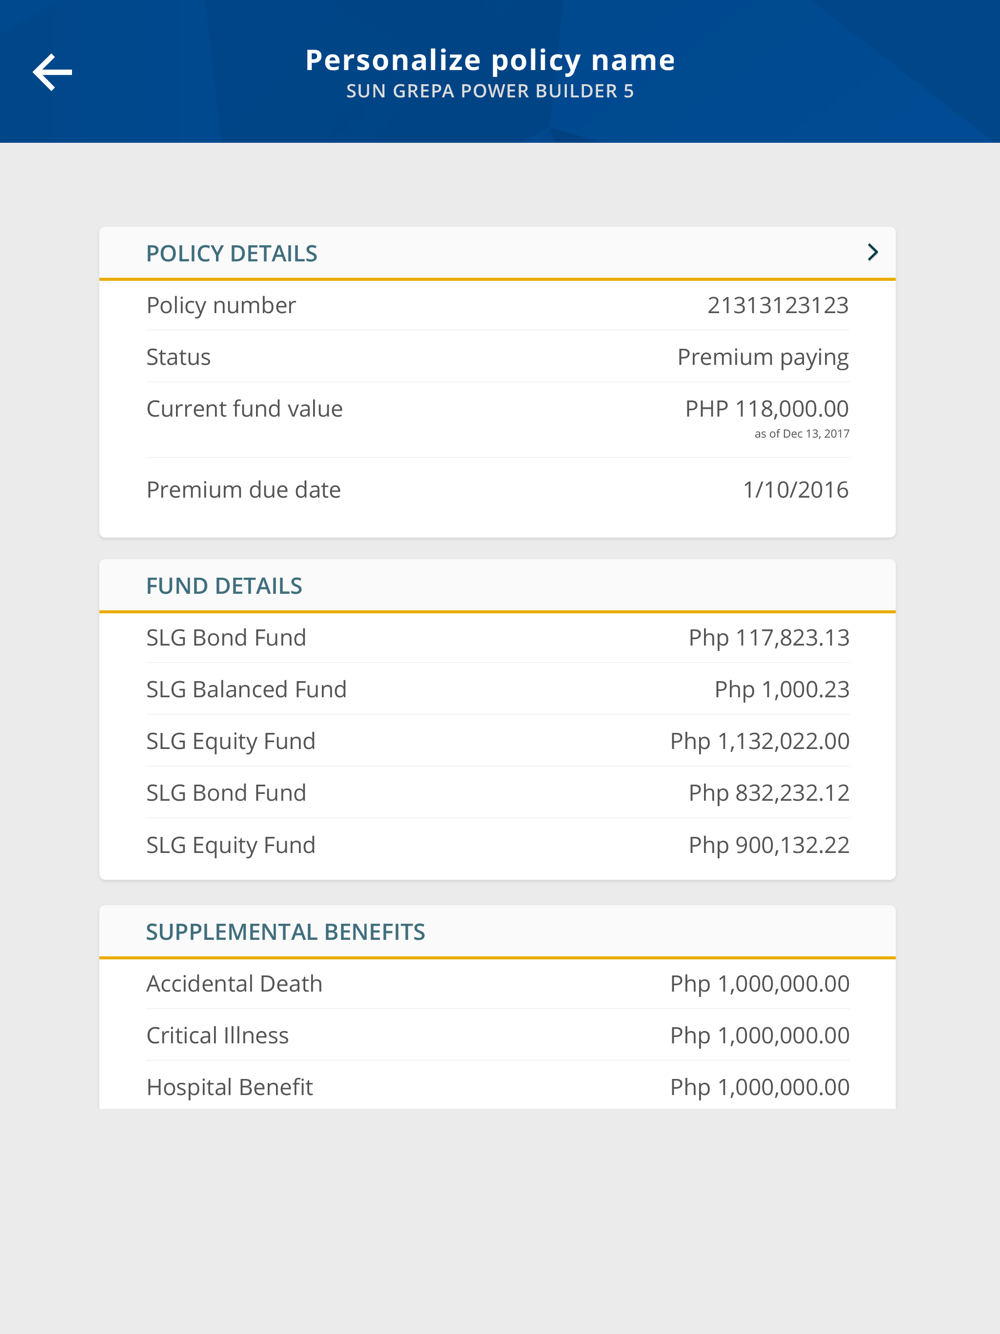Tap the policy number value 21313123123
Screen dimensions: 1000x1334
pyautogui.click(x=778, y=305)
